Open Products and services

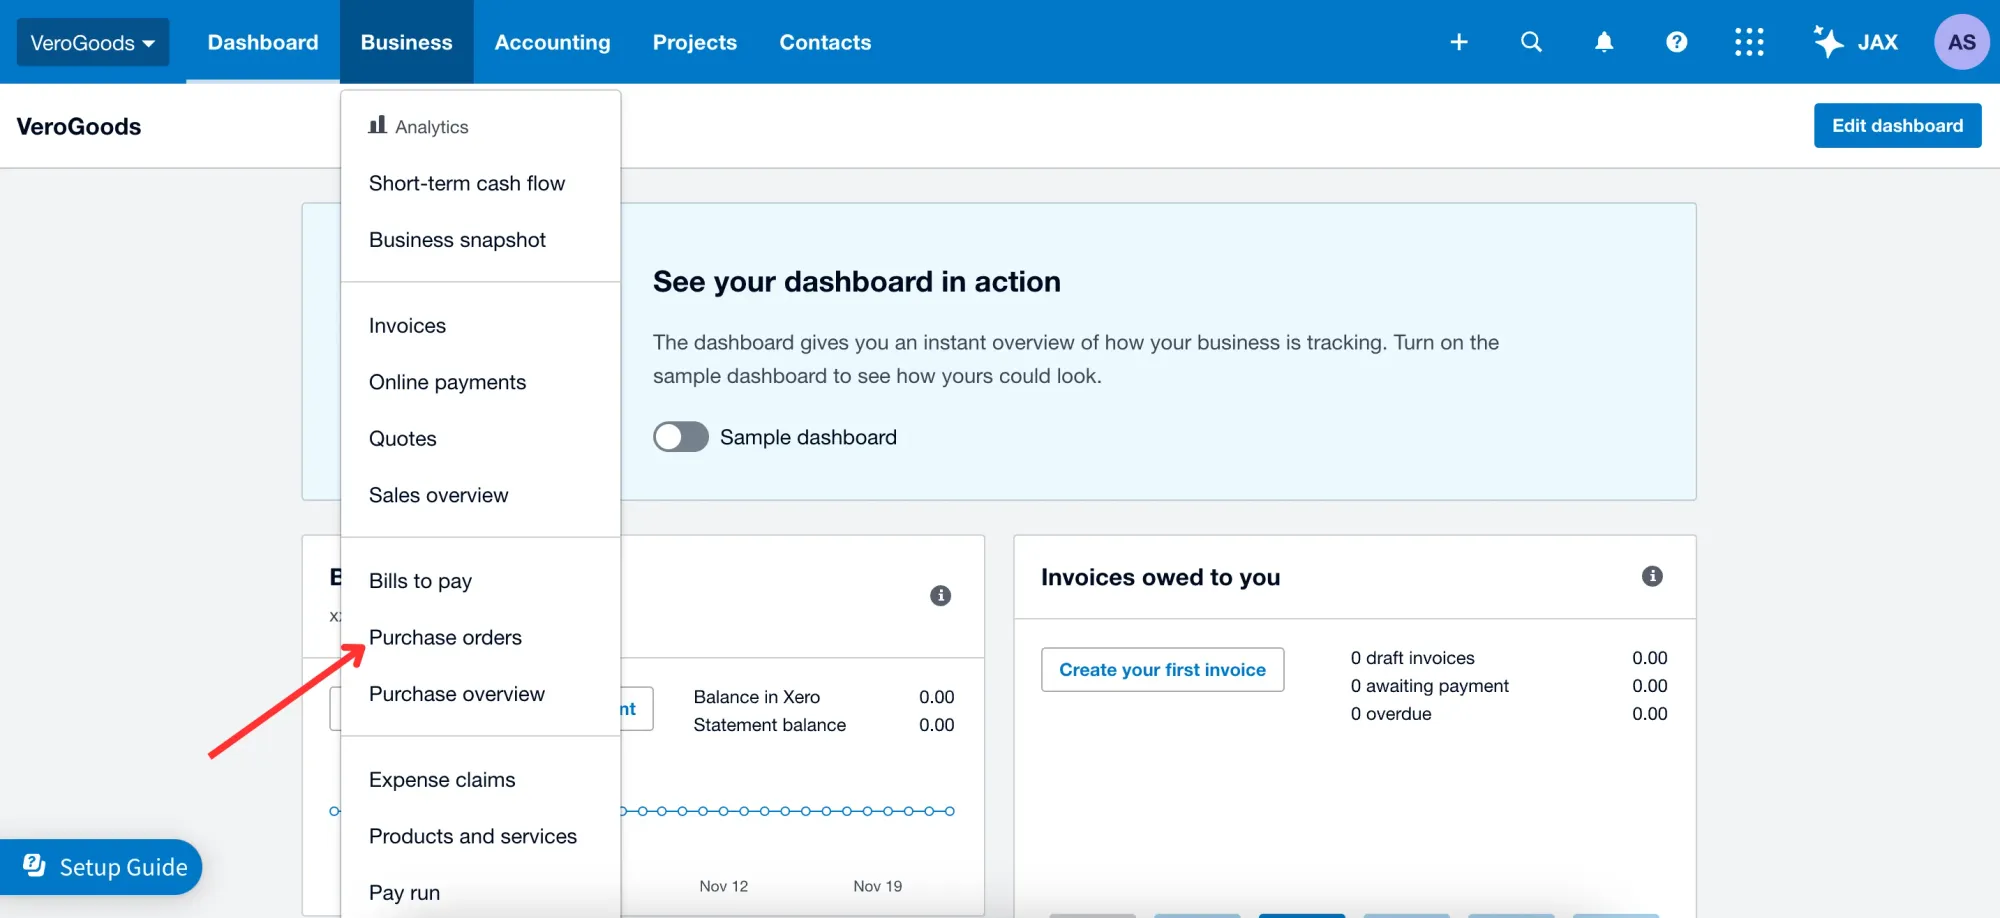[x=480, y=836]
